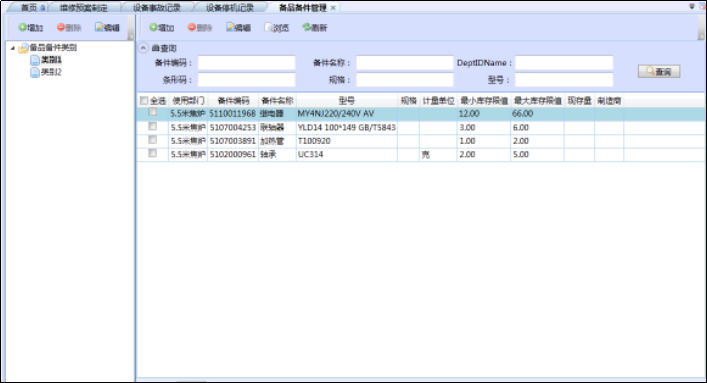Select 类别2 in the category tree

point(51,72)
